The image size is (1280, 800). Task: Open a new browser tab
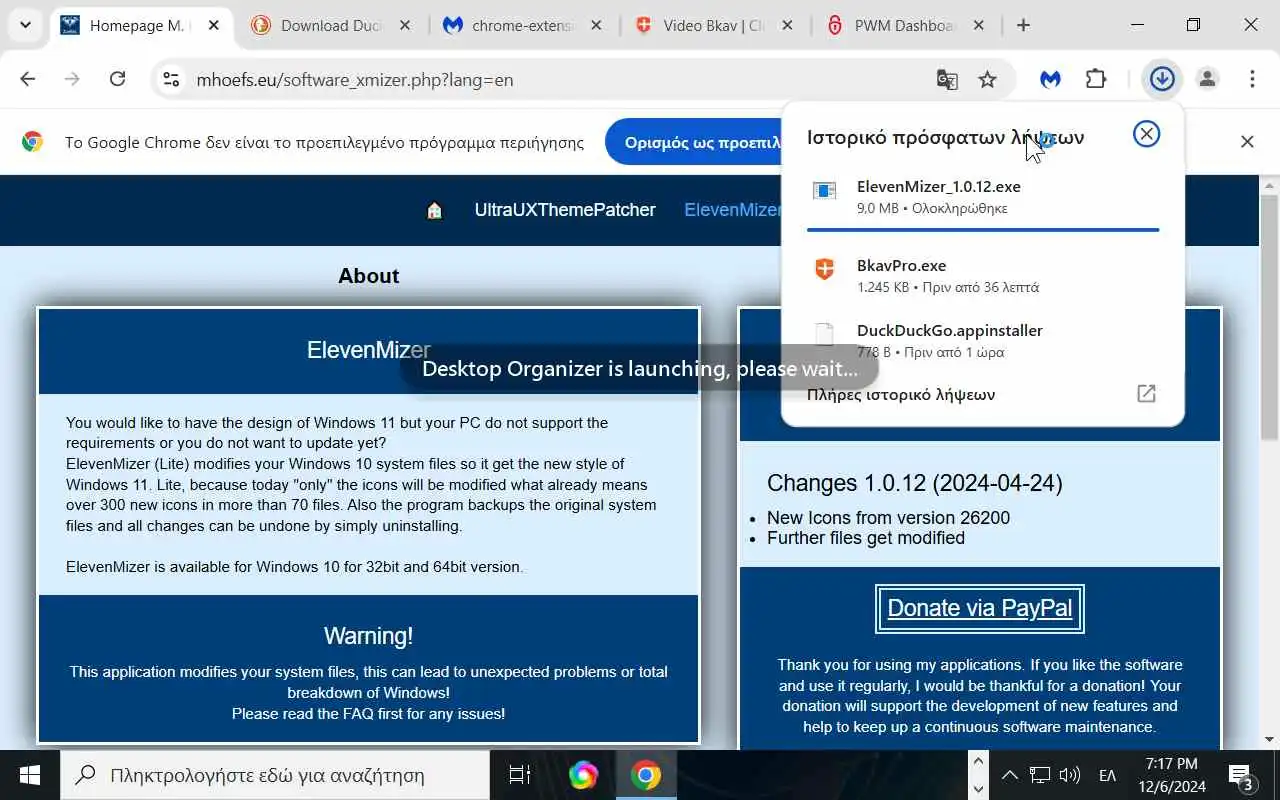(x=1023, y=26)
